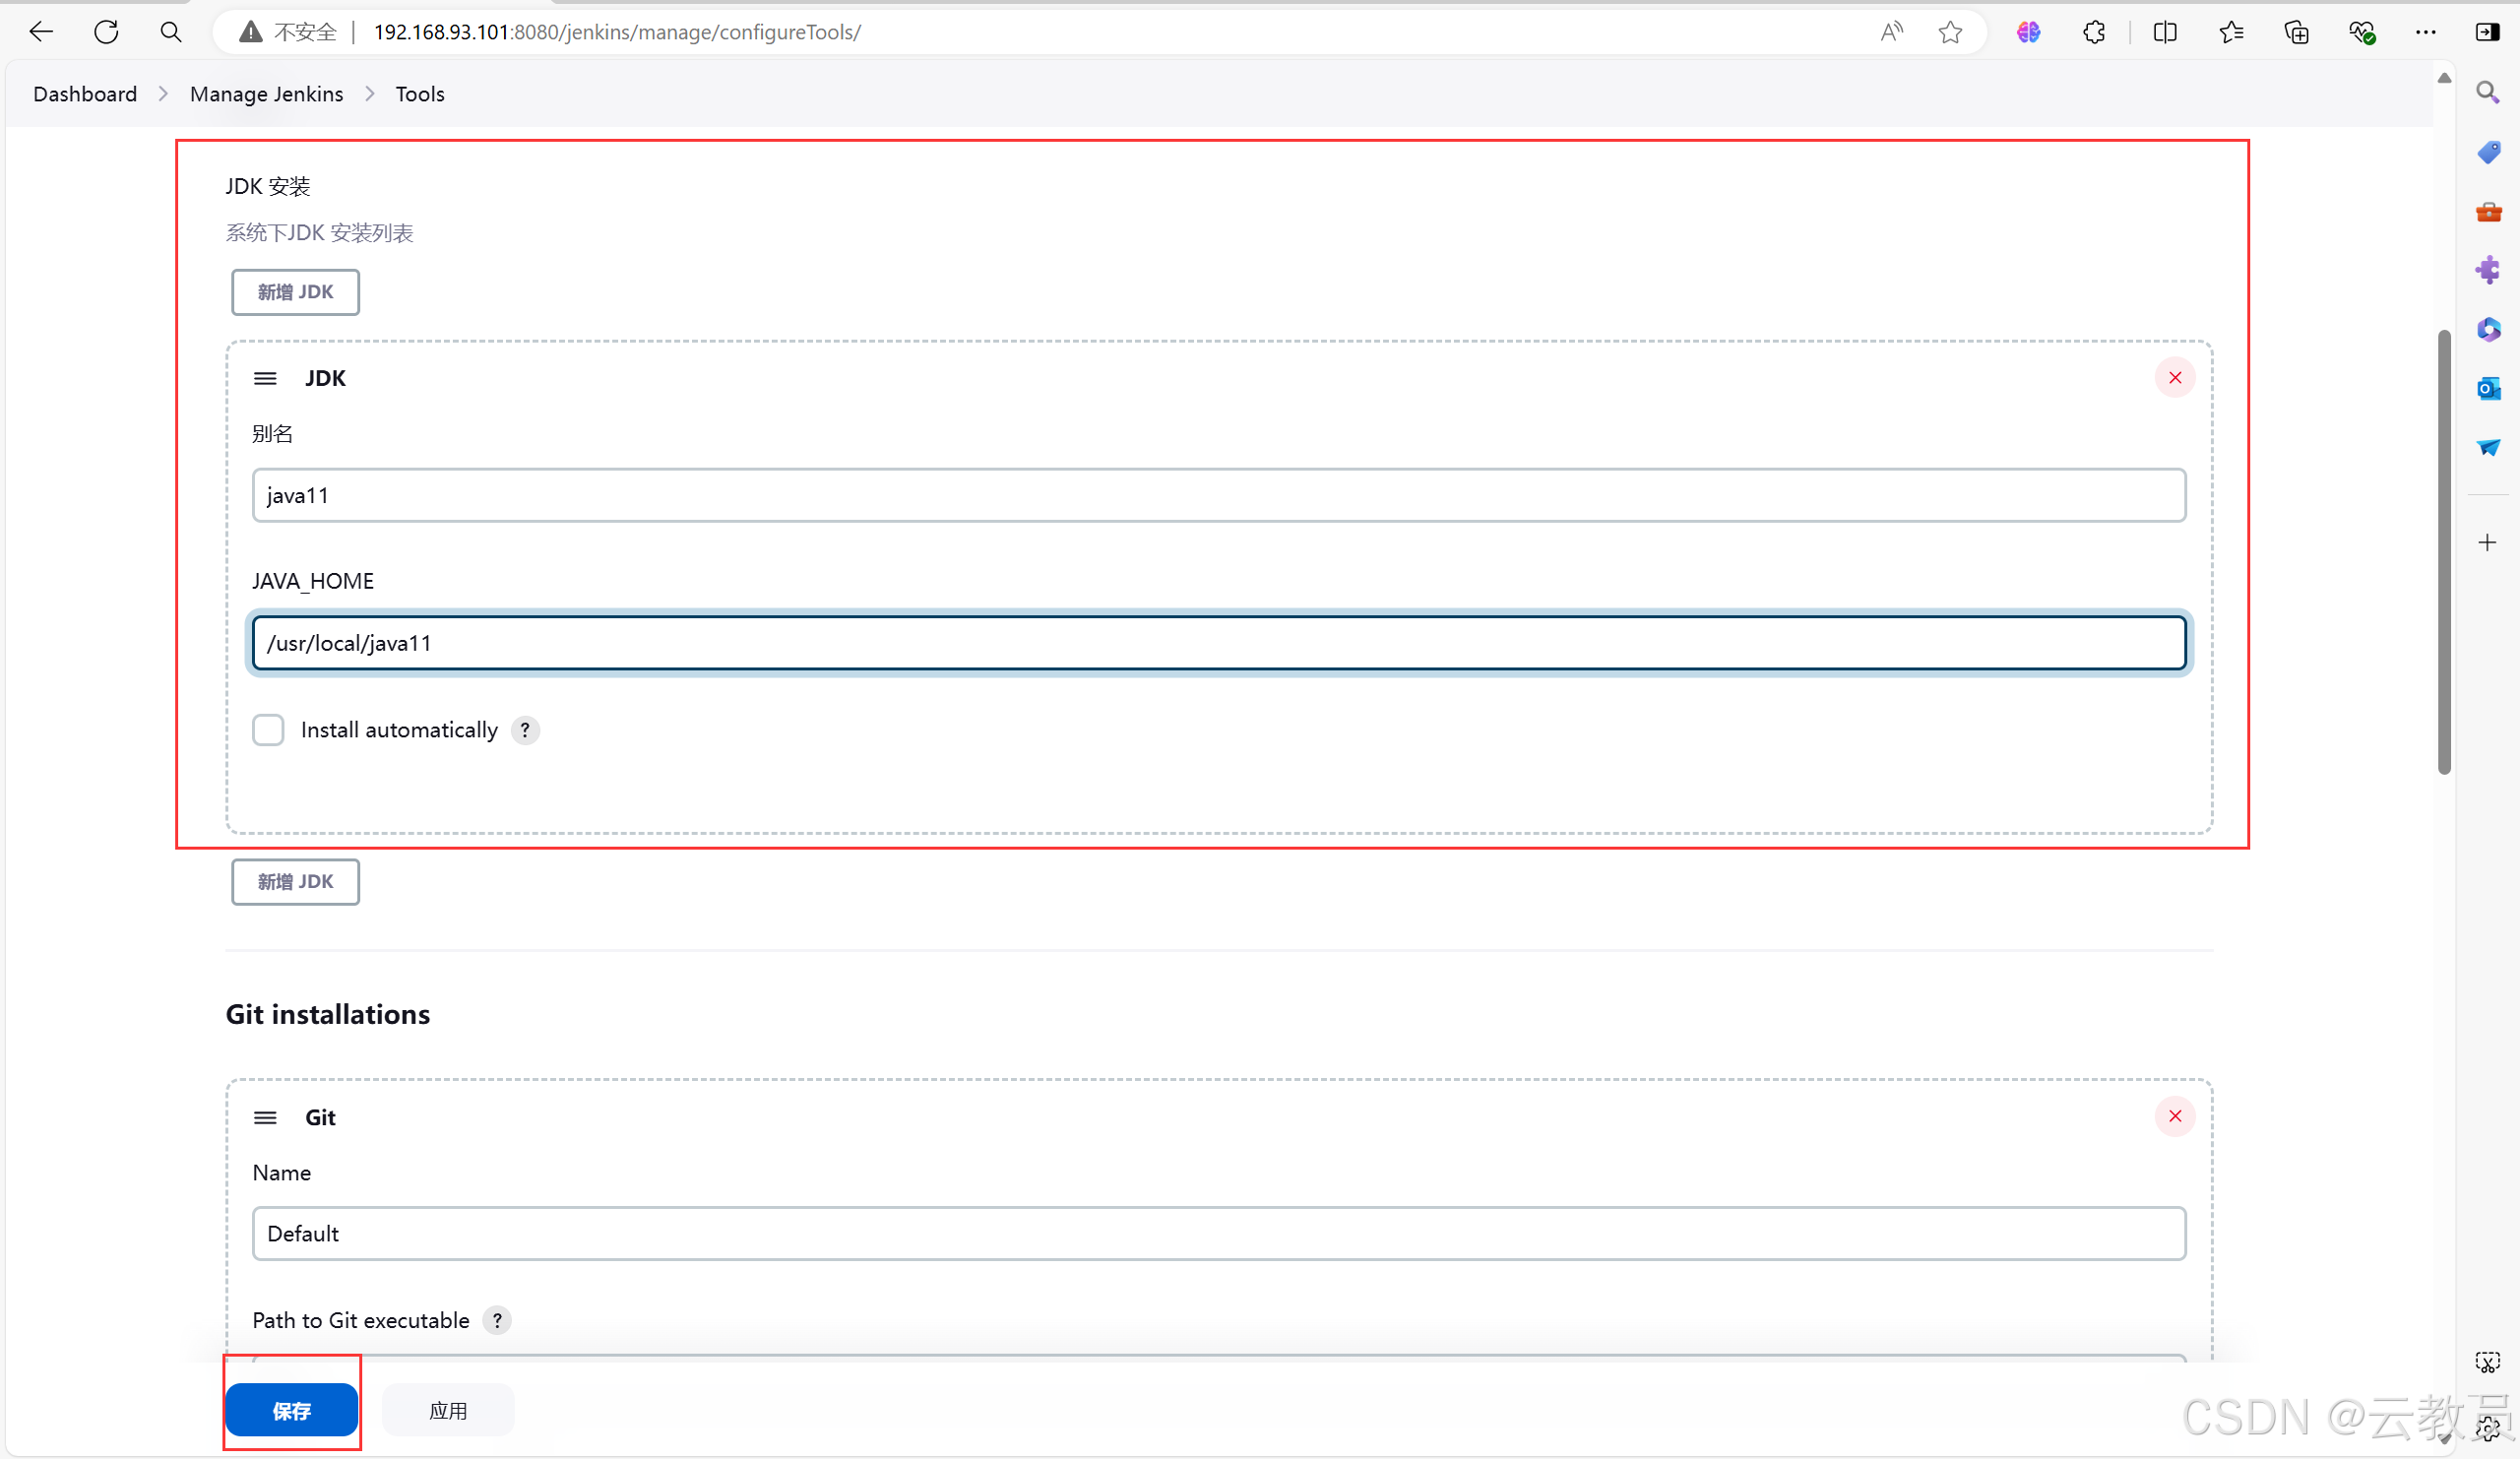
Task: Focus the JDK alias field containing java11
Action: pyautogui.click(x=1219, y=495)
